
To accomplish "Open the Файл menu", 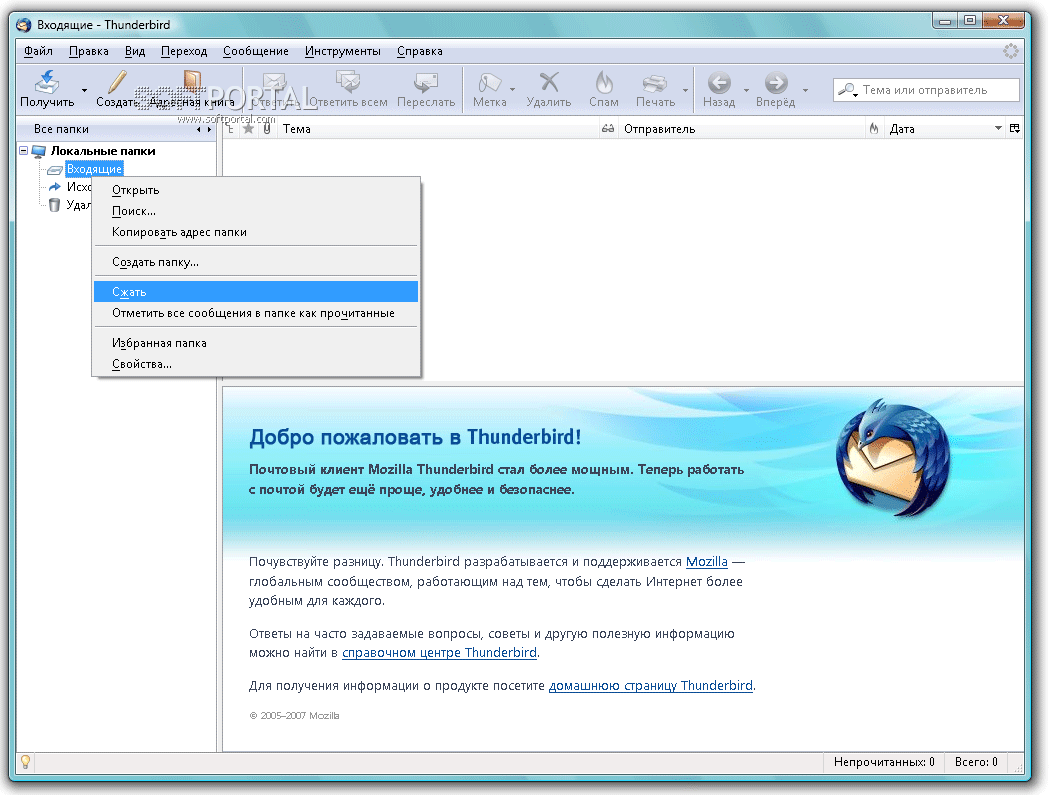I will pyautogui.click(x=38, y=51).
